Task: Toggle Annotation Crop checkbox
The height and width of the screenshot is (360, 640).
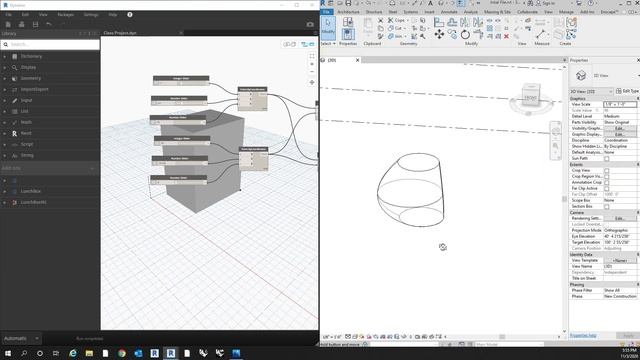Action: pos(607,182)
